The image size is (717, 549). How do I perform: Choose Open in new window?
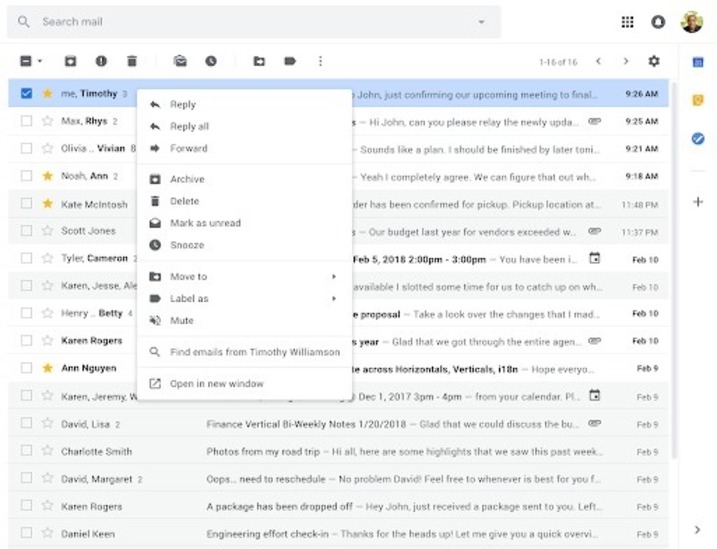[245, 384]
